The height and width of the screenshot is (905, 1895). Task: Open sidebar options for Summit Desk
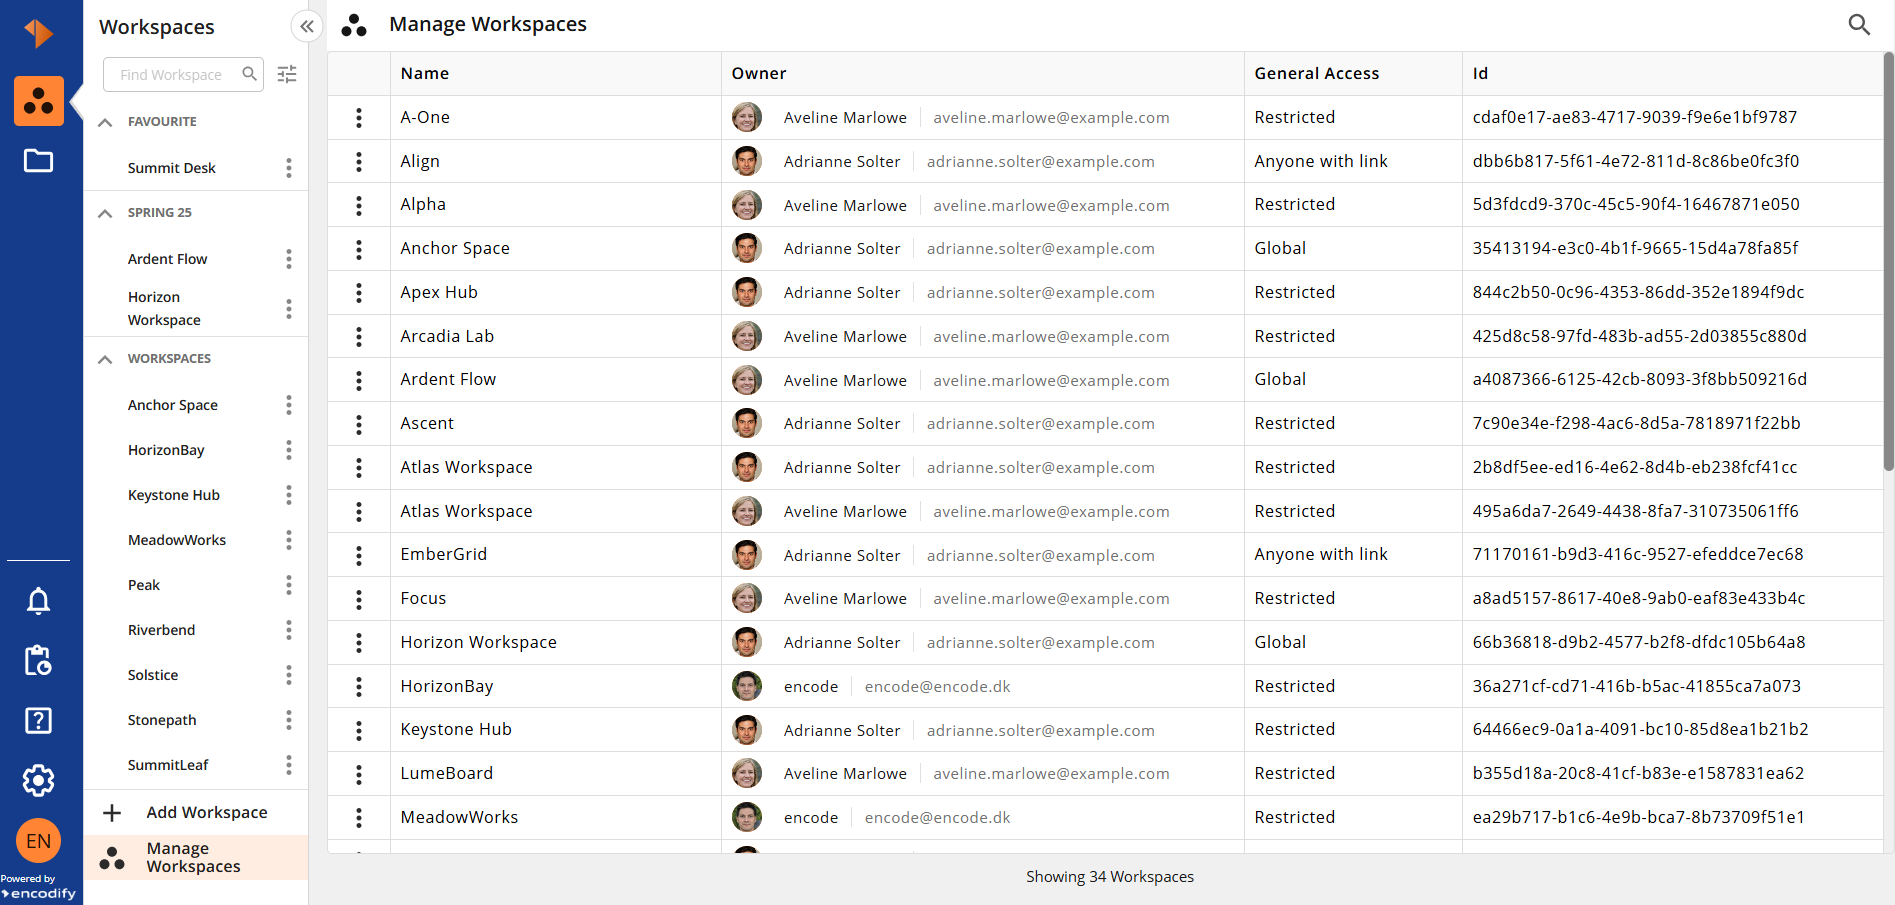[289, 168]
